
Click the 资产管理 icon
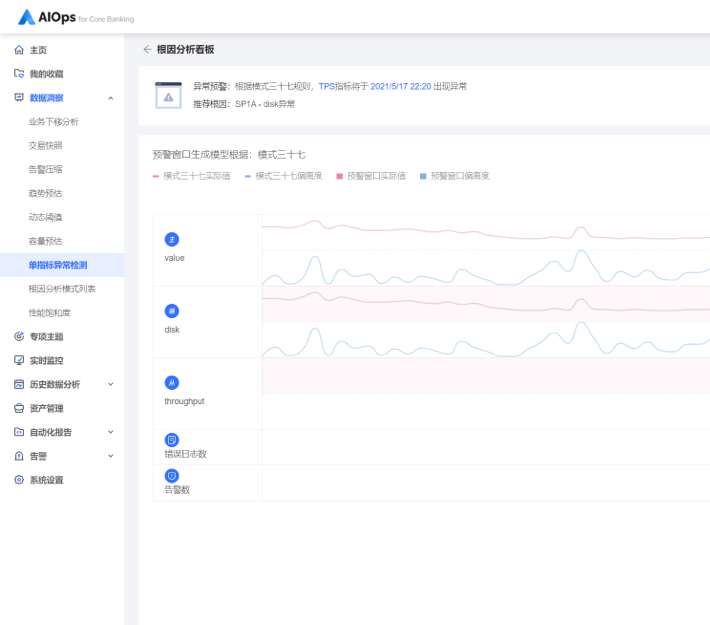click(19, 408)
